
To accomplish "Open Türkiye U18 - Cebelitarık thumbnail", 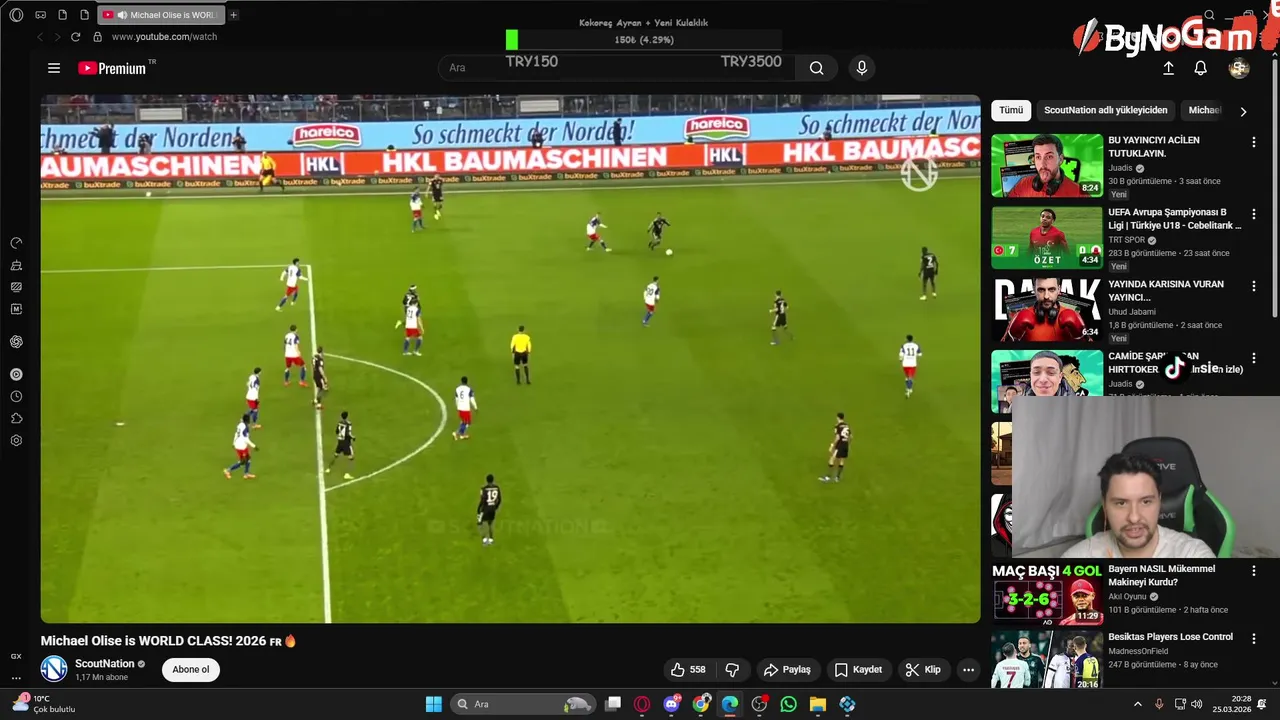I will [x=1047, y=238].
